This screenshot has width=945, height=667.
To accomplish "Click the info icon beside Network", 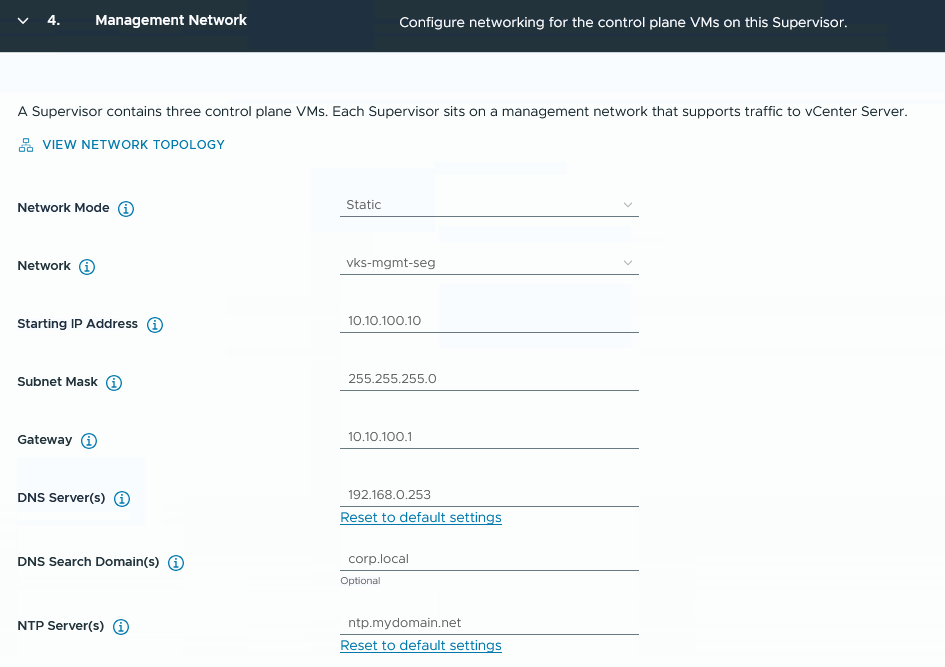I will 87,266.
